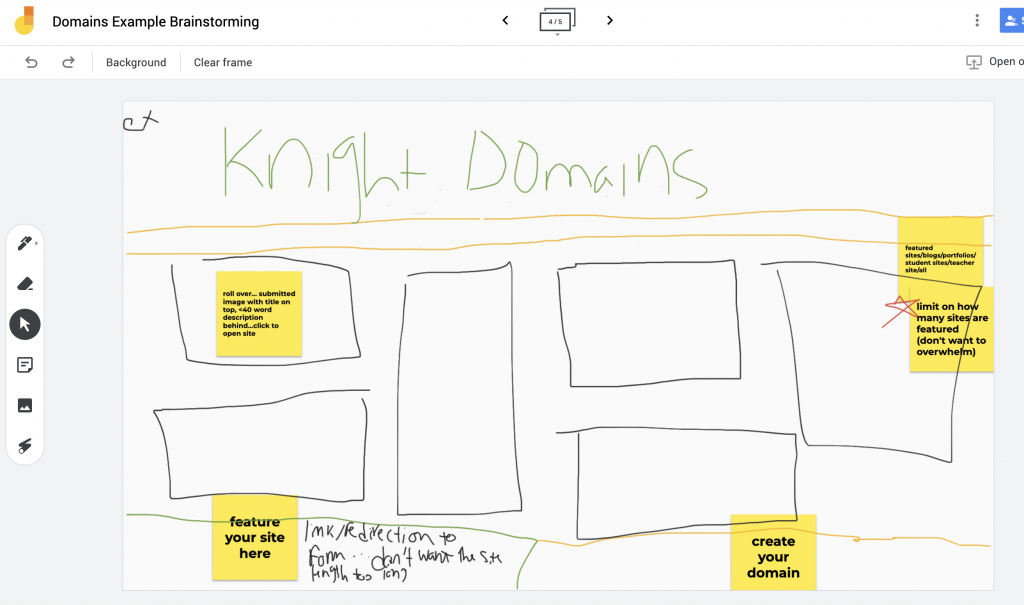The height and width of the screenshot is (605, 1024).
Task: Click the Open on a Jamboard button
Action: point(994,62)
